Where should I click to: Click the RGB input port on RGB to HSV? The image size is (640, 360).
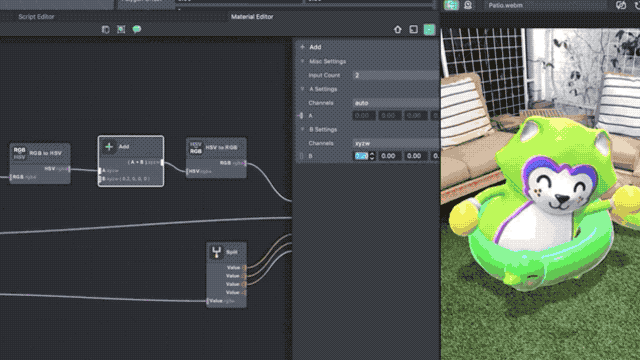tap(11, 177)
